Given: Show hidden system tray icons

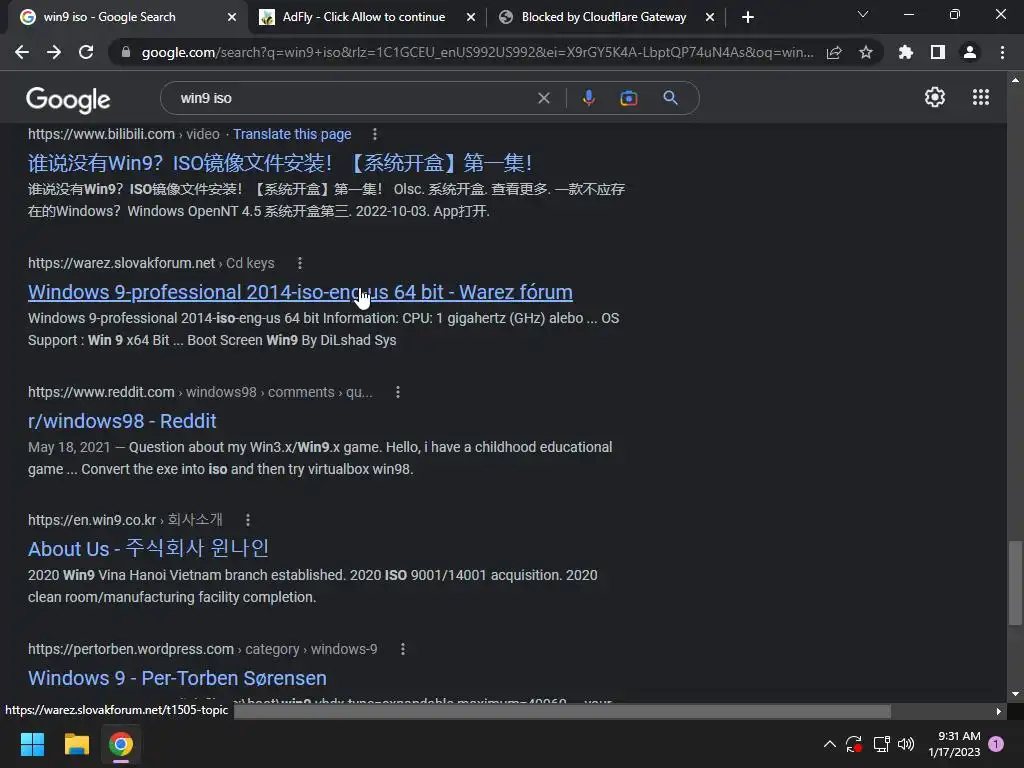Looking at the screenshot, I should pos(829,744).
